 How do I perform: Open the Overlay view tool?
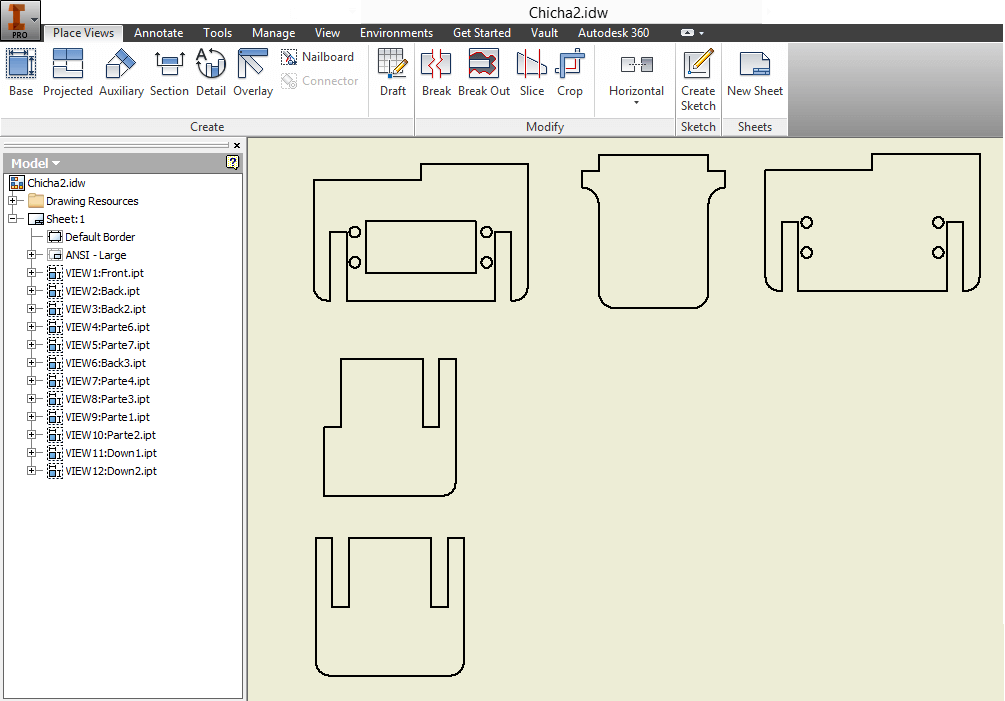(x=253, y=72)
